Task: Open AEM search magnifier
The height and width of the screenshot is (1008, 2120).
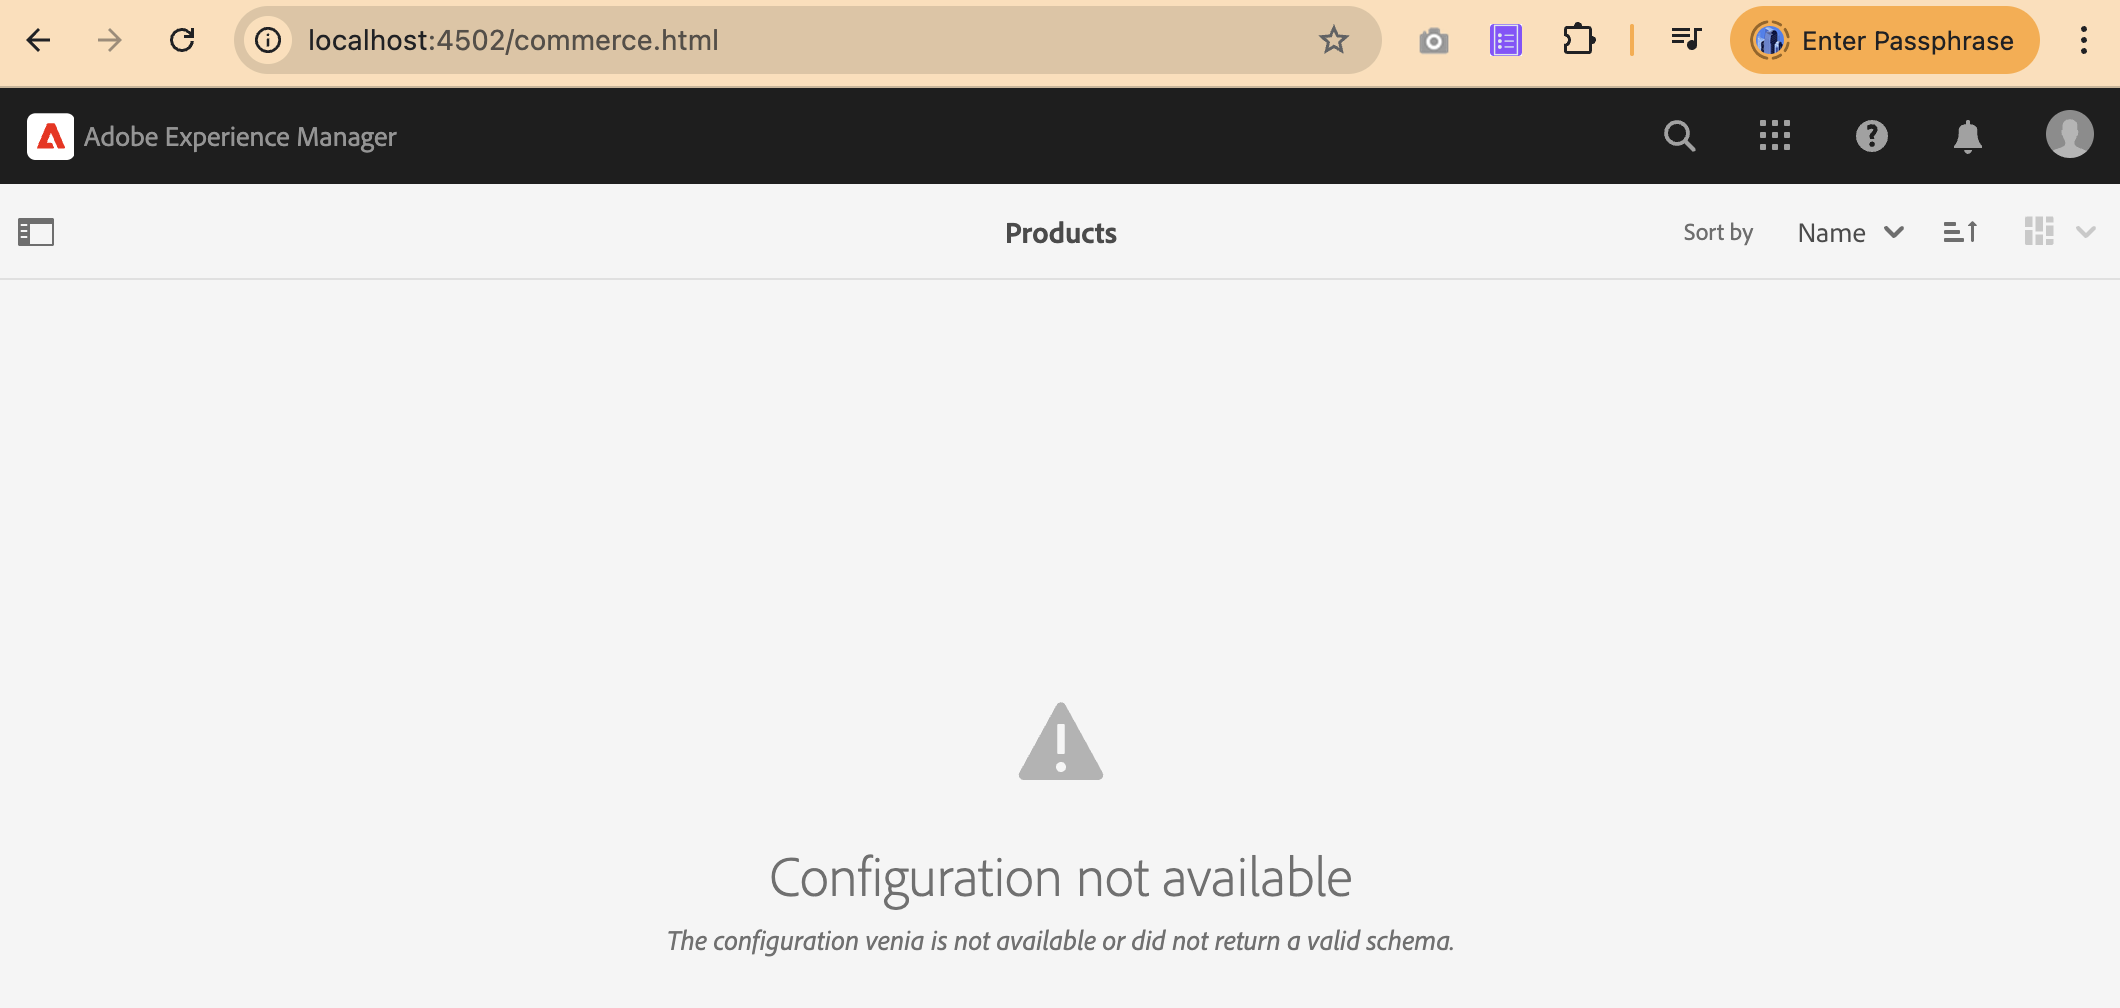Action: [1679, 136]
